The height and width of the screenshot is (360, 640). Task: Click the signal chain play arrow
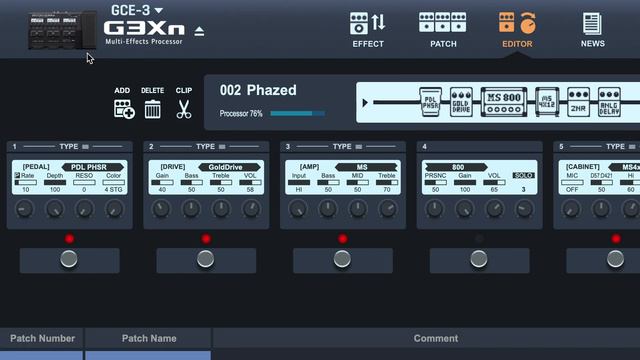(365, 103)
